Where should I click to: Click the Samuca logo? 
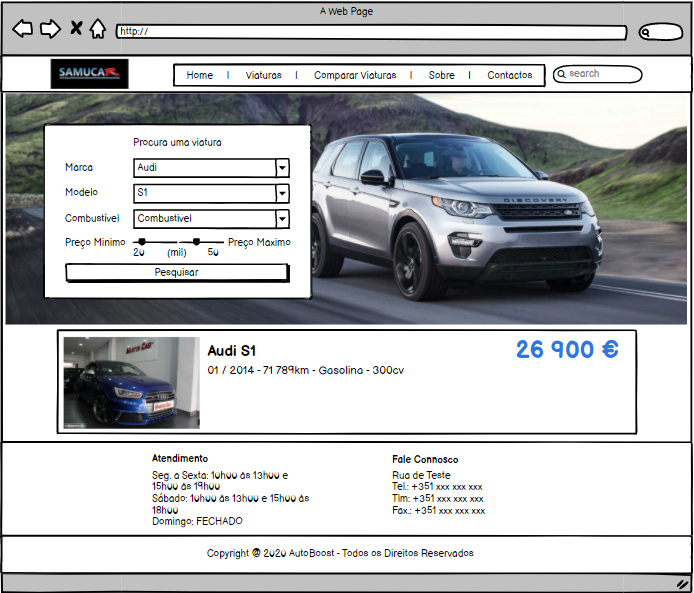tap(89, 73)
